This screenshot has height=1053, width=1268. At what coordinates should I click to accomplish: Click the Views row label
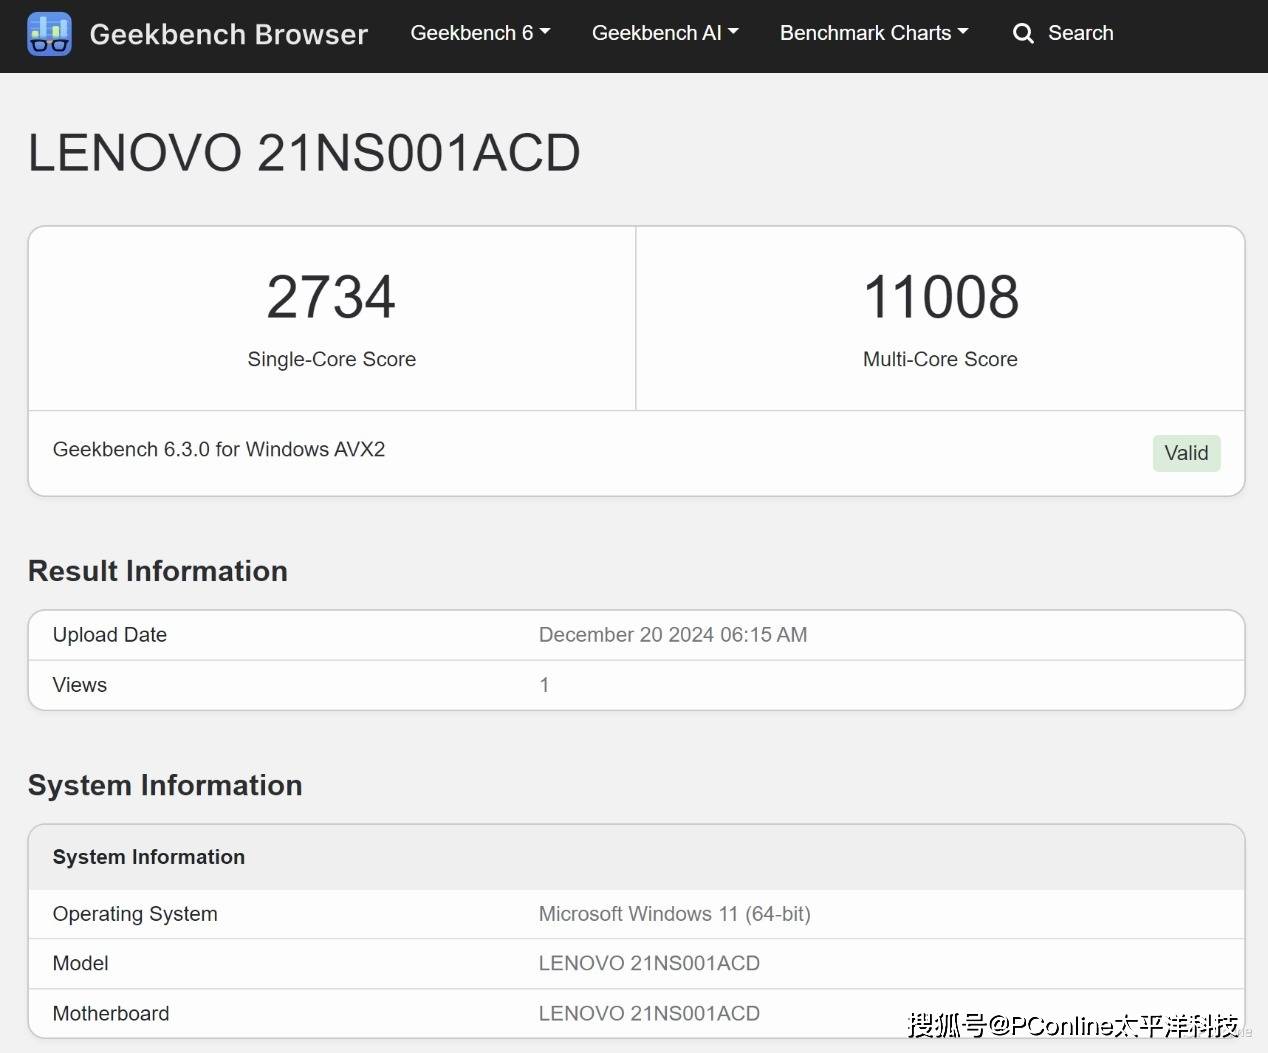point(80,685)
